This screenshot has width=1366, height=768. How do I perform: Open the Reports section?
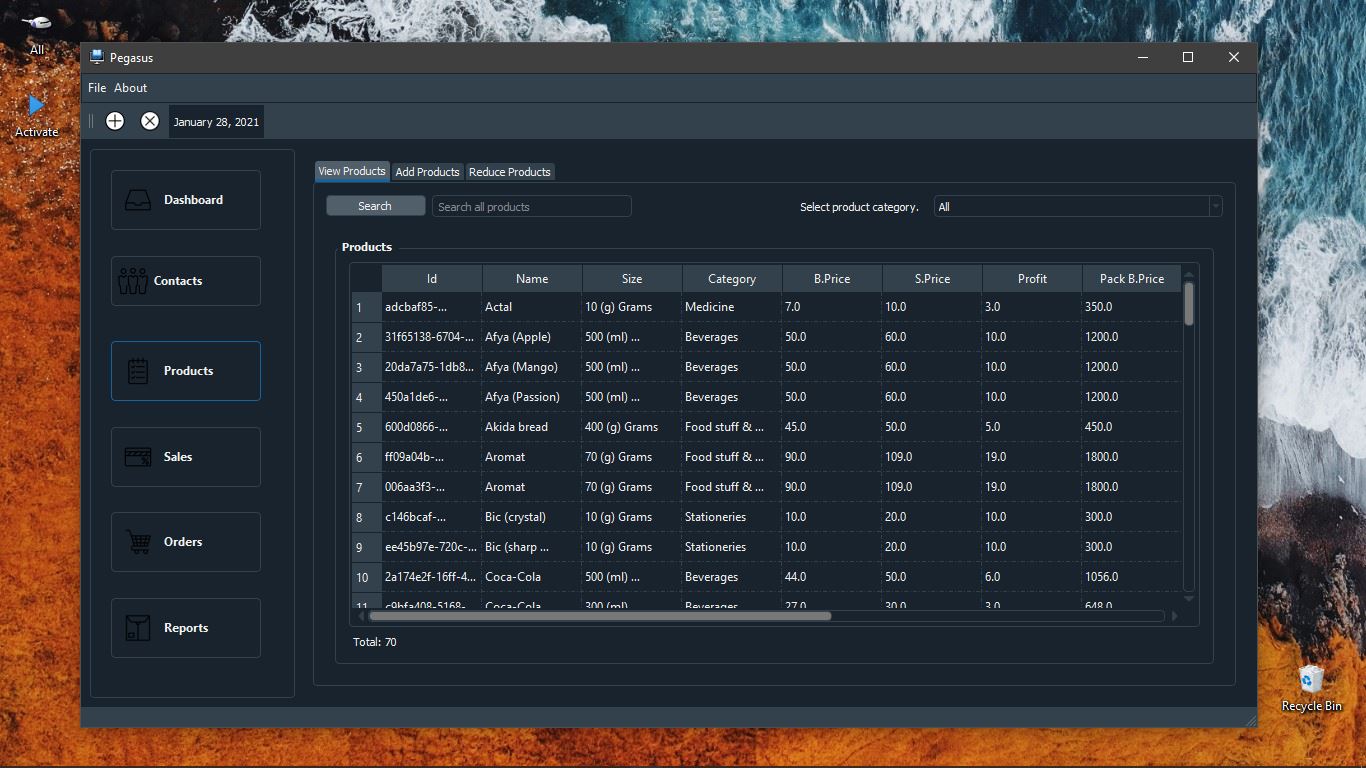coord(185,627)
